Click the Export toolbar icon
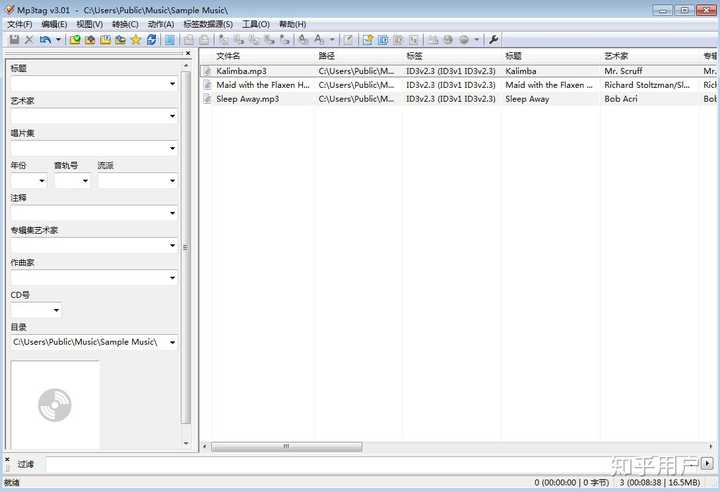This screenshot has height=492, width=720. (367, 40)
